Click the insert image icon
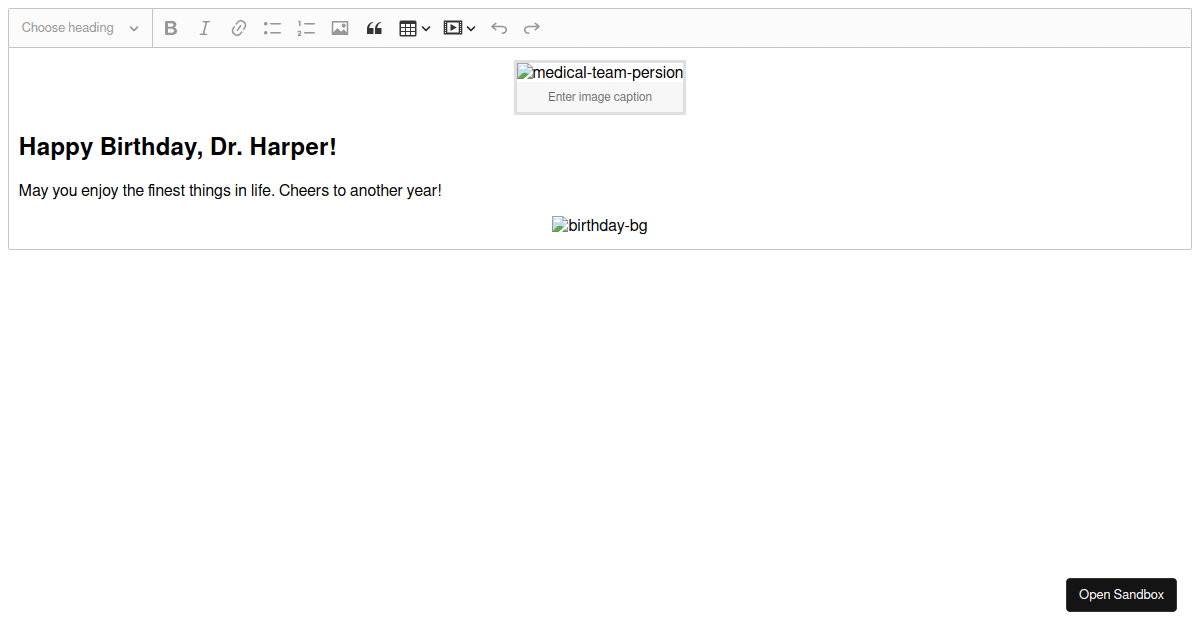The width and height of the screenshot is (1200, 630). pos(340,28)
